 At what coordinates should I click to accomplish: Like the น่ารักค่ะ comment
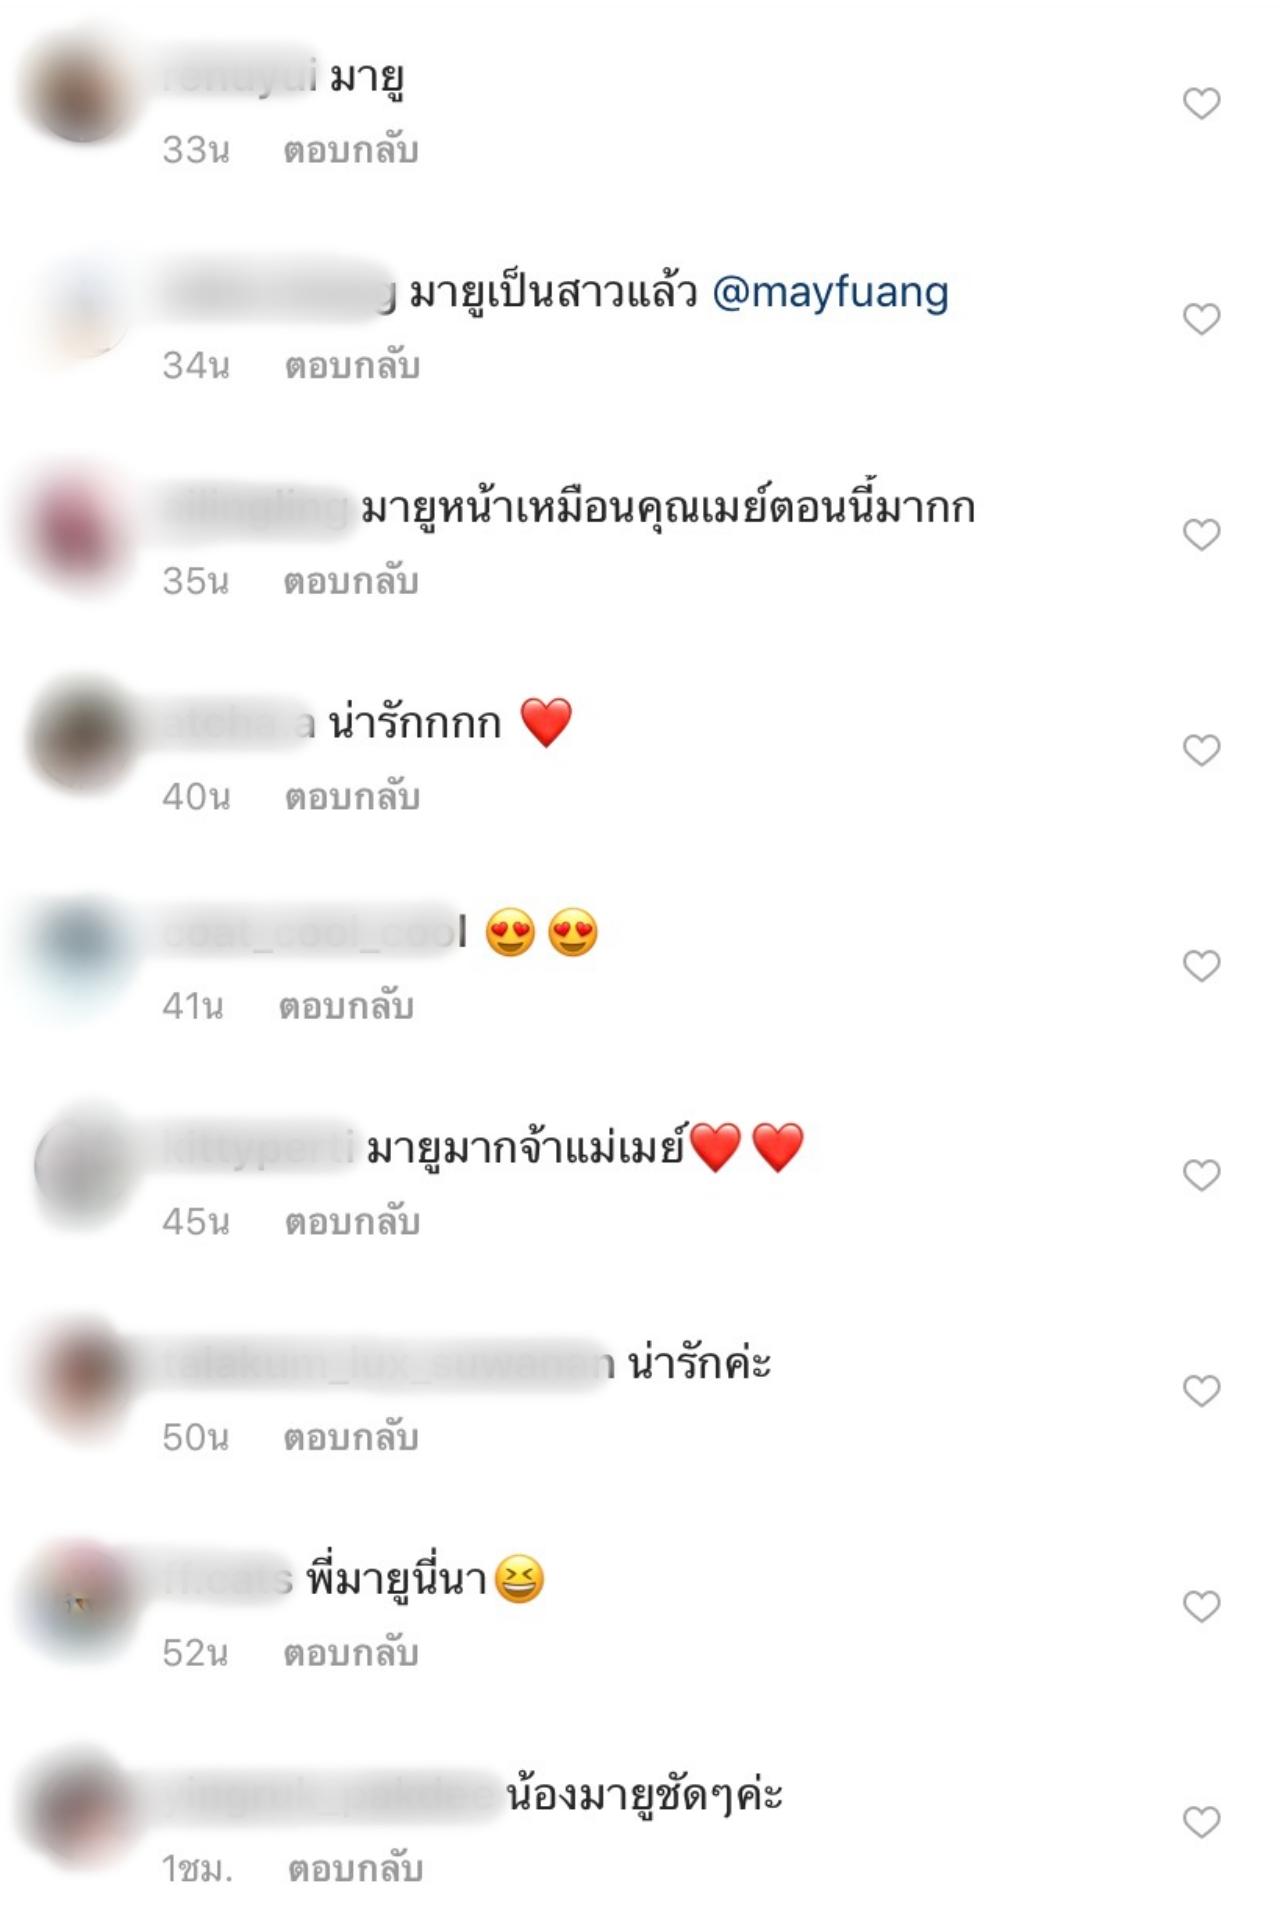click(x=1201, y=1391)
